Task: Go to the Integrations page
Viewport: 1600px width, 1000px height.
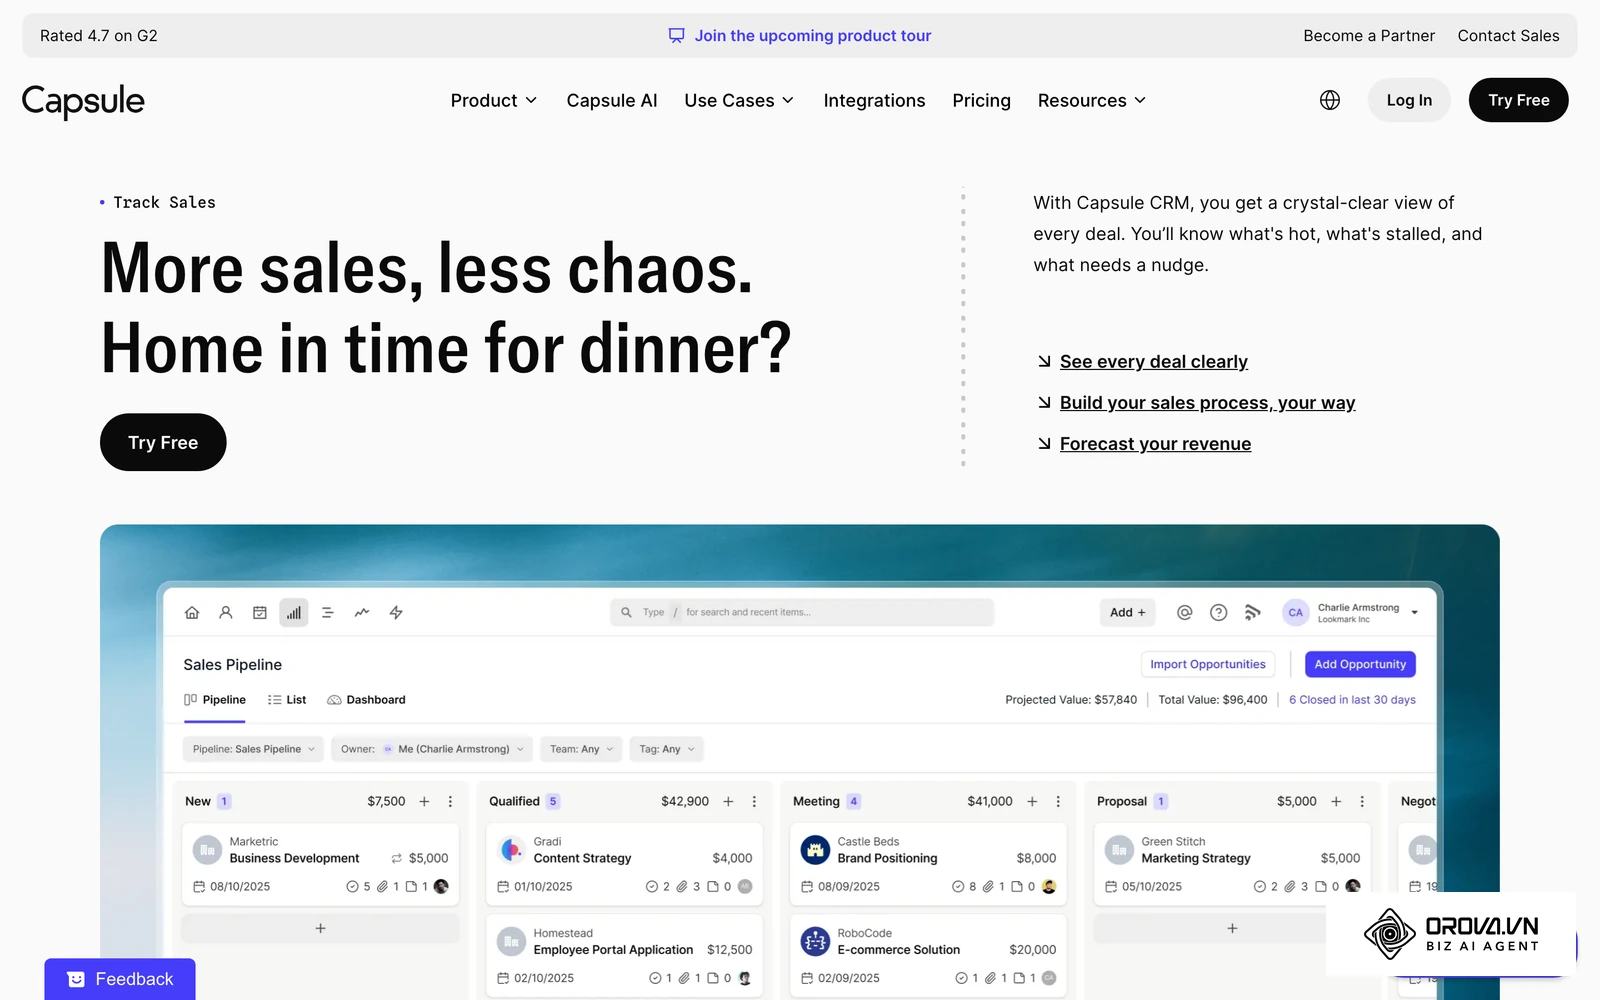Action: 874,100
